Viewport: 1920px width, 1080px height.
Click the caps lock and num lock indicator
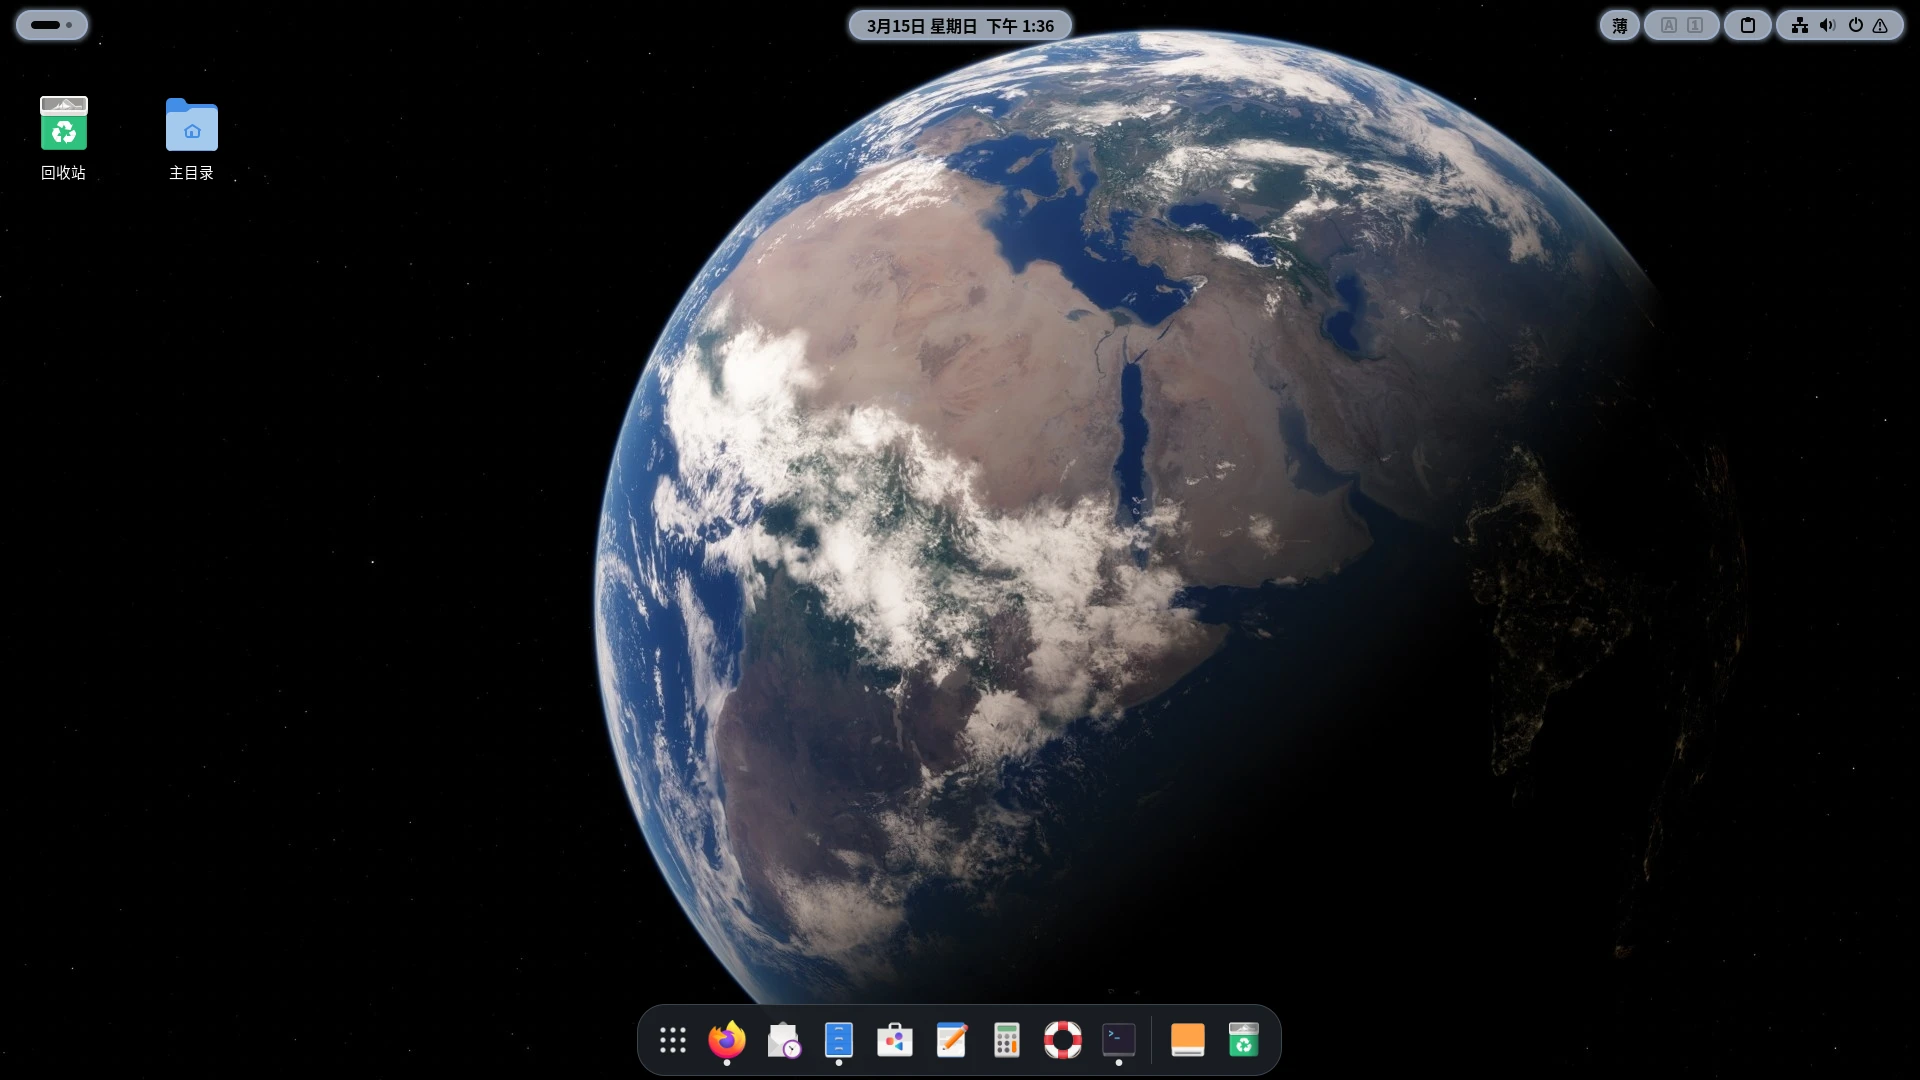point(1682,26)
